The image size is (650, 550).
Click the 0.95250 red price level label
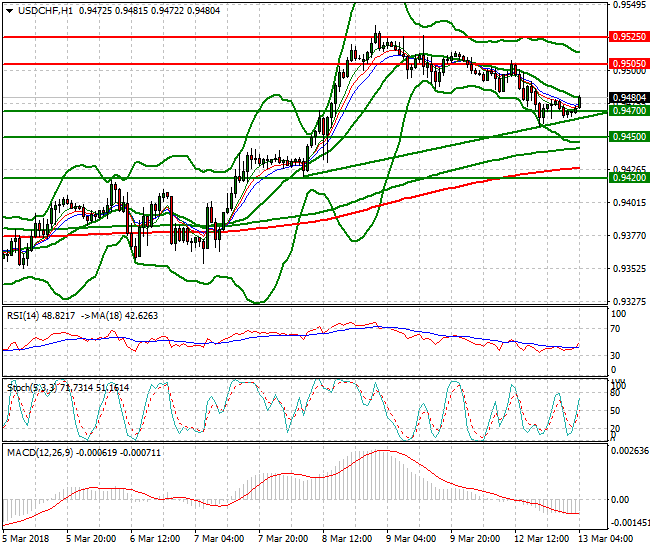(629, 37)
